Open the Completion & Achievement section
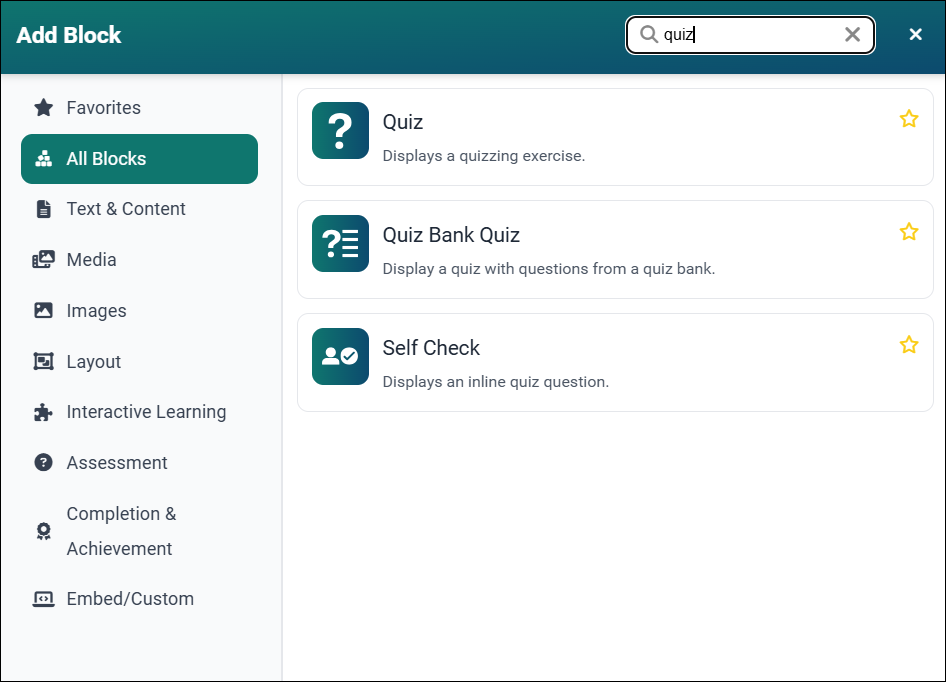Viewport: 946px width, 682px height. (120, 531)
